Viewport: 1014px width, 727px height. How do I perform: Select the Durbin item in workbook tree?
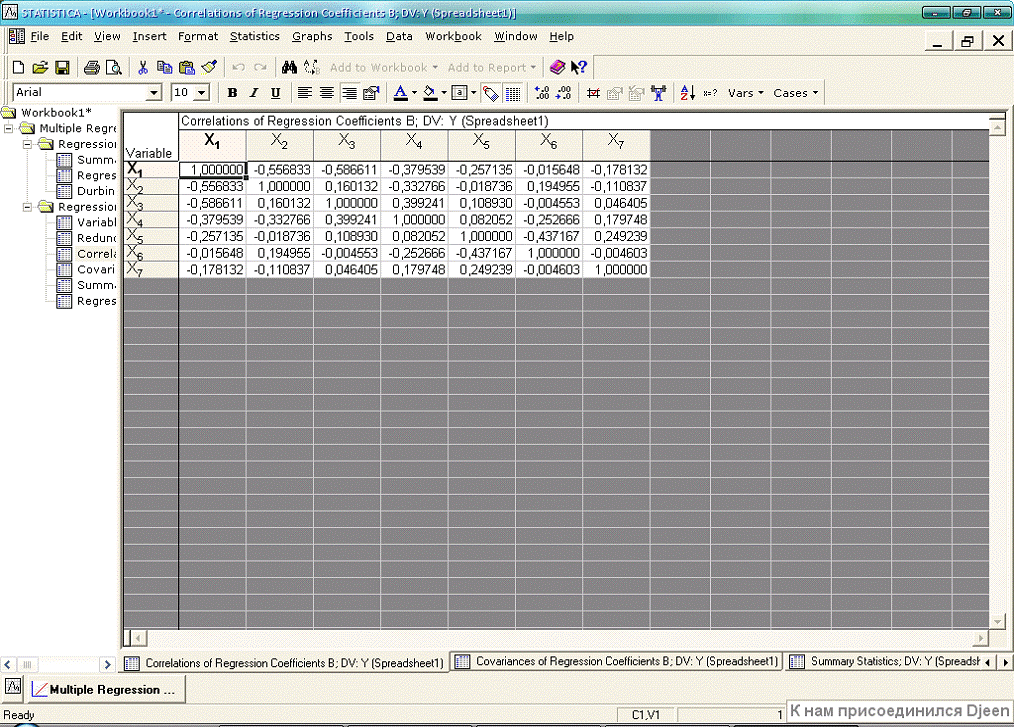tap(95, 191)
